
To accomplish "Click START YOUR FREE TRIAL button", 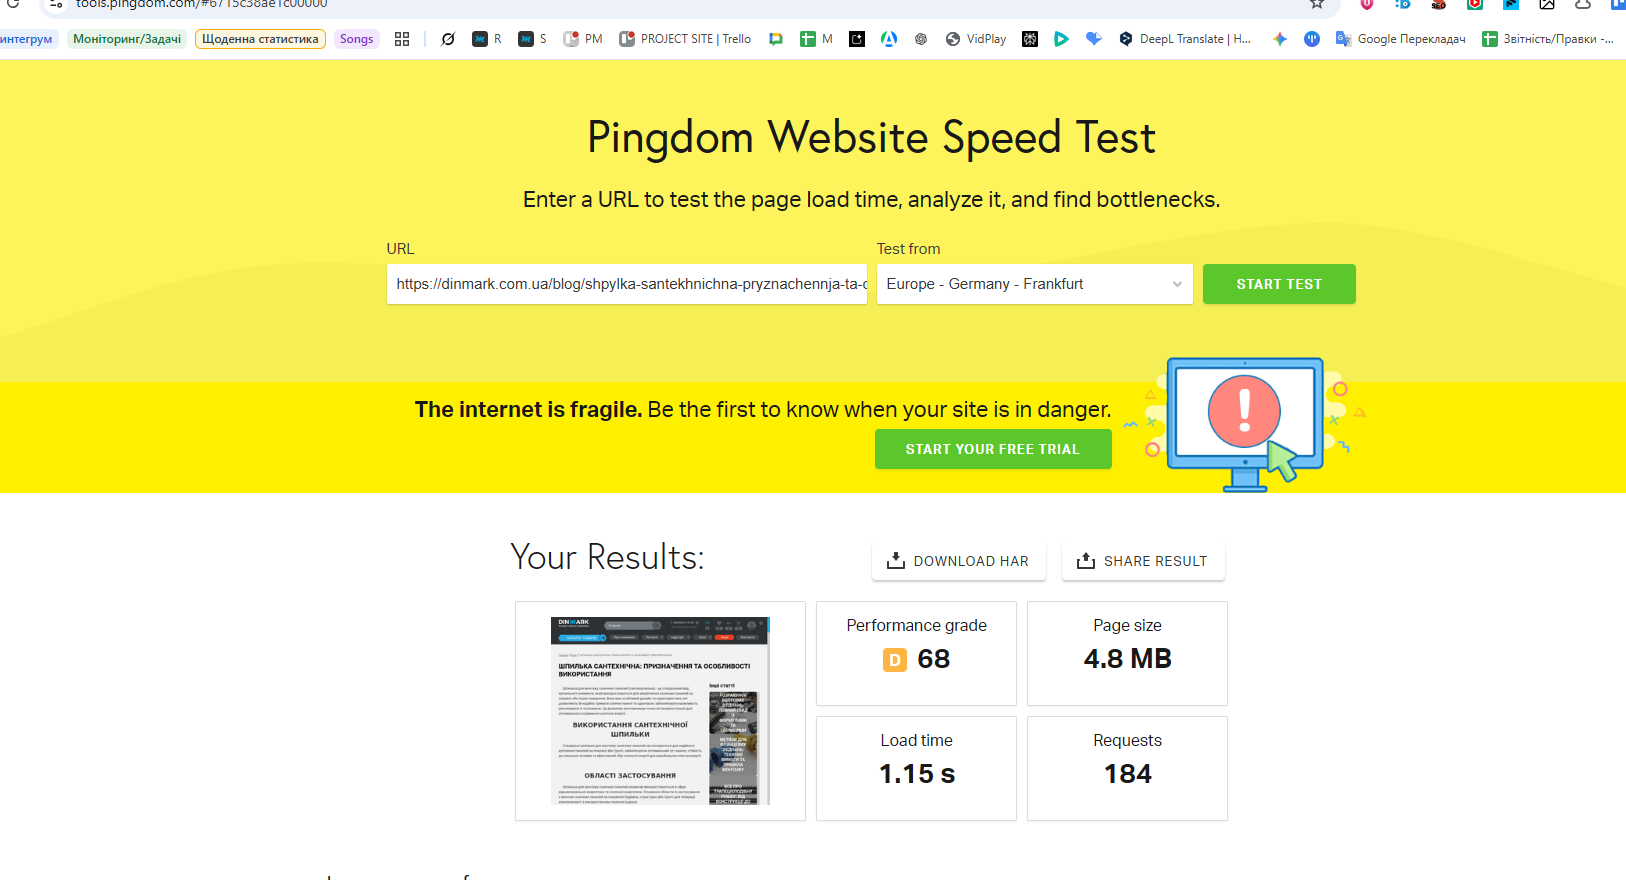I will tap(992, 449).
